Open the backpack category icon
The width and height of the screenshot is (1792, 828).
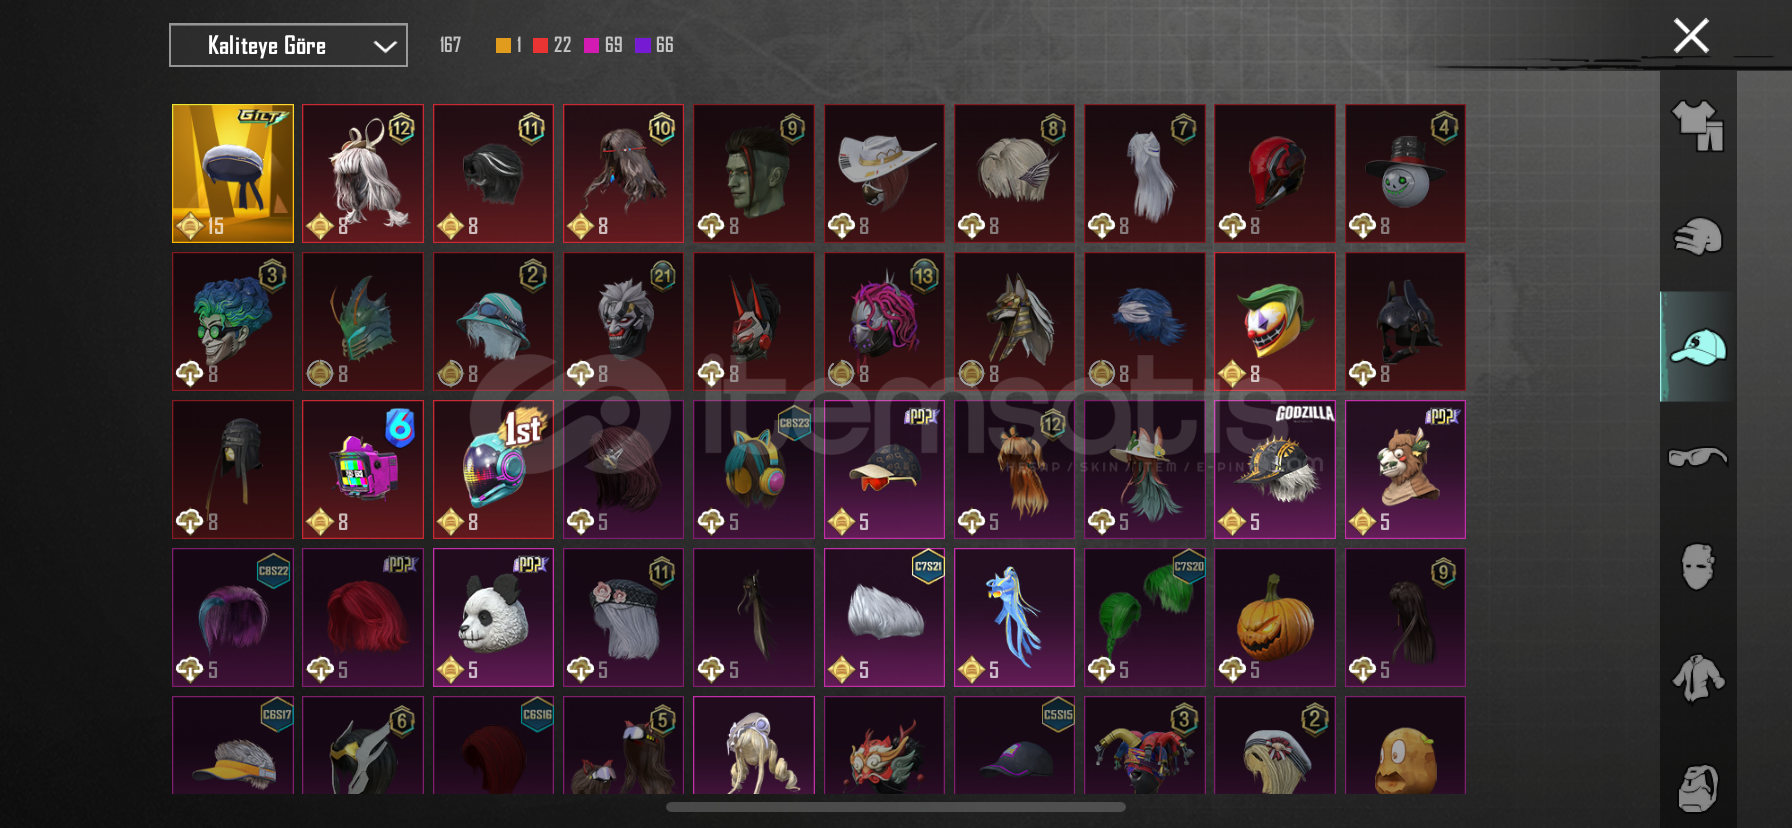click(x=1698, y=788)
